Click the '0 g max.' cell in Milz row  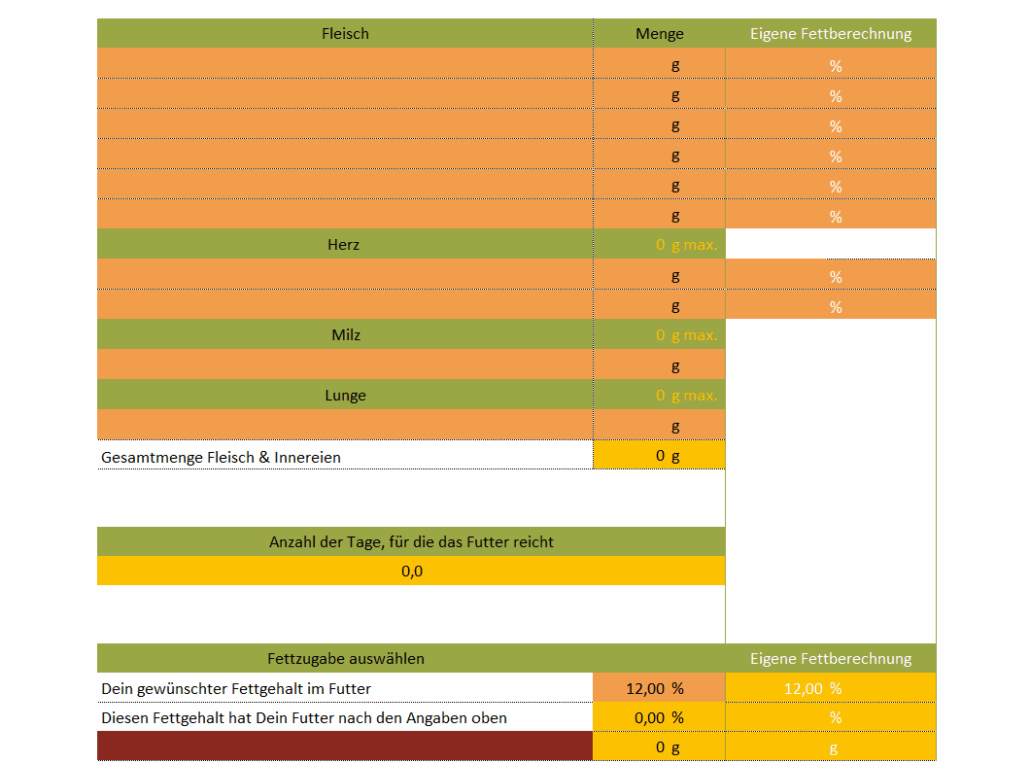[x=660, y=335]
